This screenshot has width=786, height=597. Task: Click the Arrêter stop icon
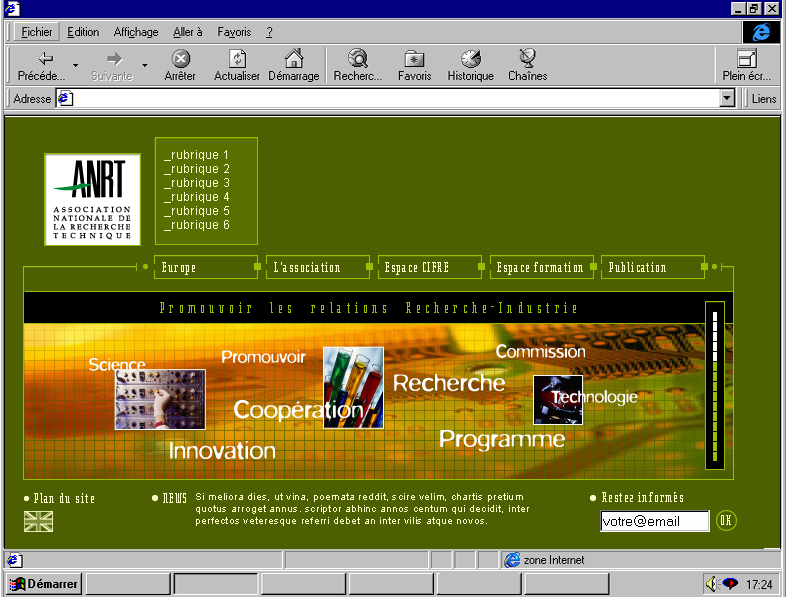click(x=180, y=59)
